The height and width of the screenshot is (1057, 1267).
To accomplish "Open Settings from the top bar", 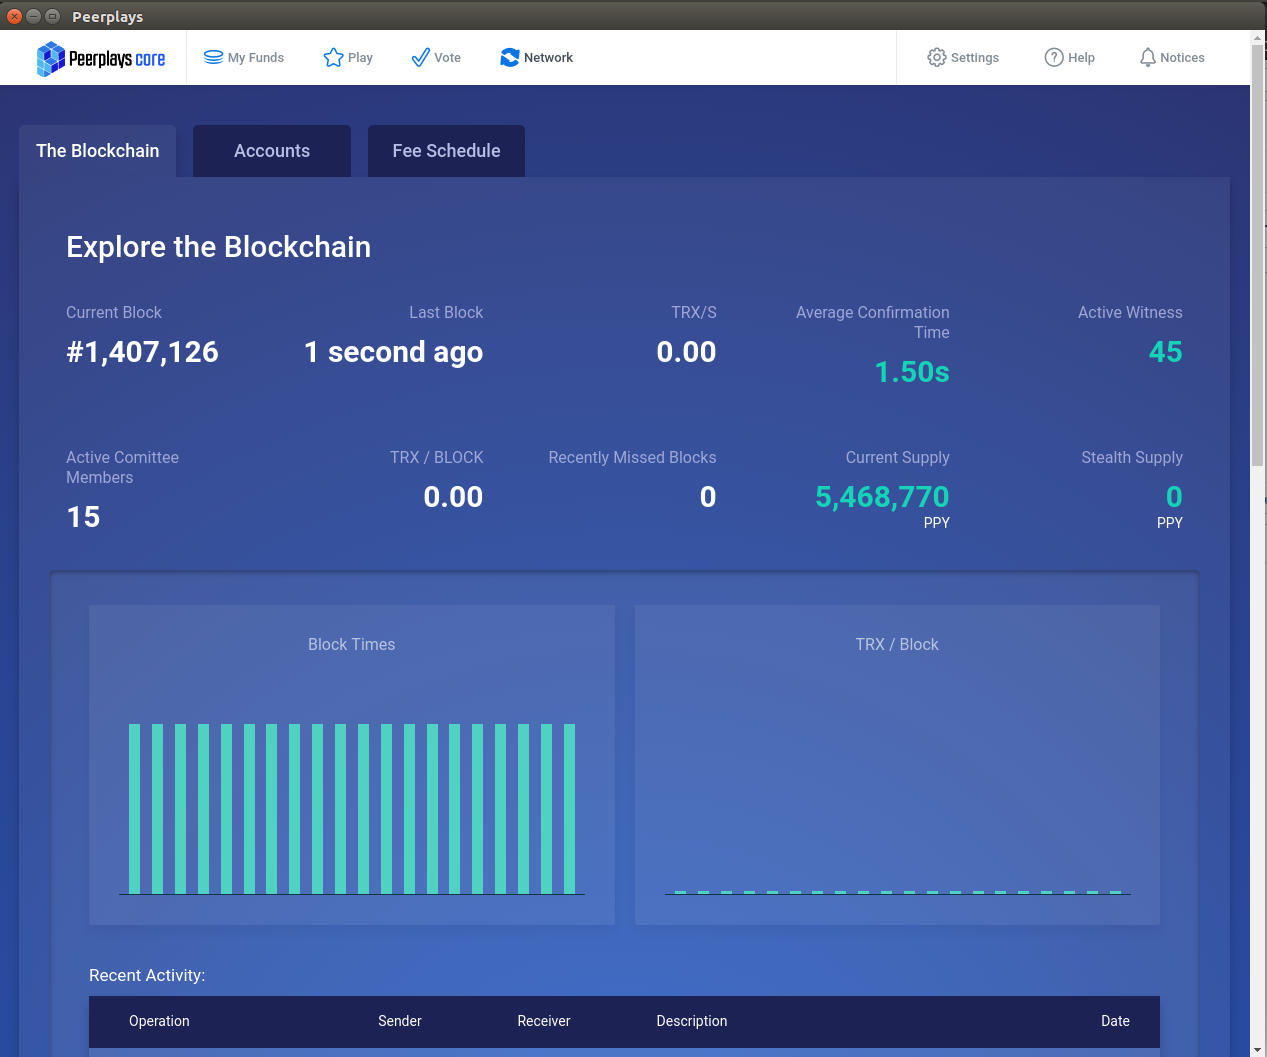I will point(963,57).
